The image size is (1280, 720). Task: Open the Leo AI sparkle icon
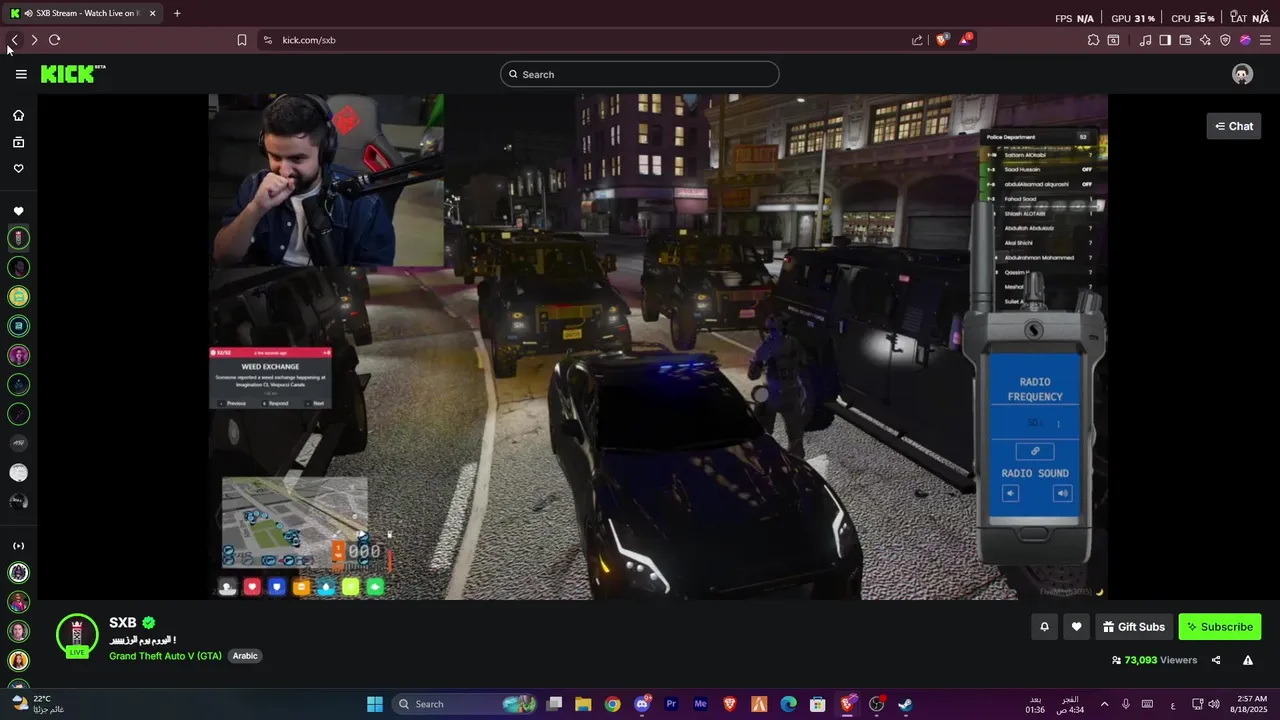1205,40
